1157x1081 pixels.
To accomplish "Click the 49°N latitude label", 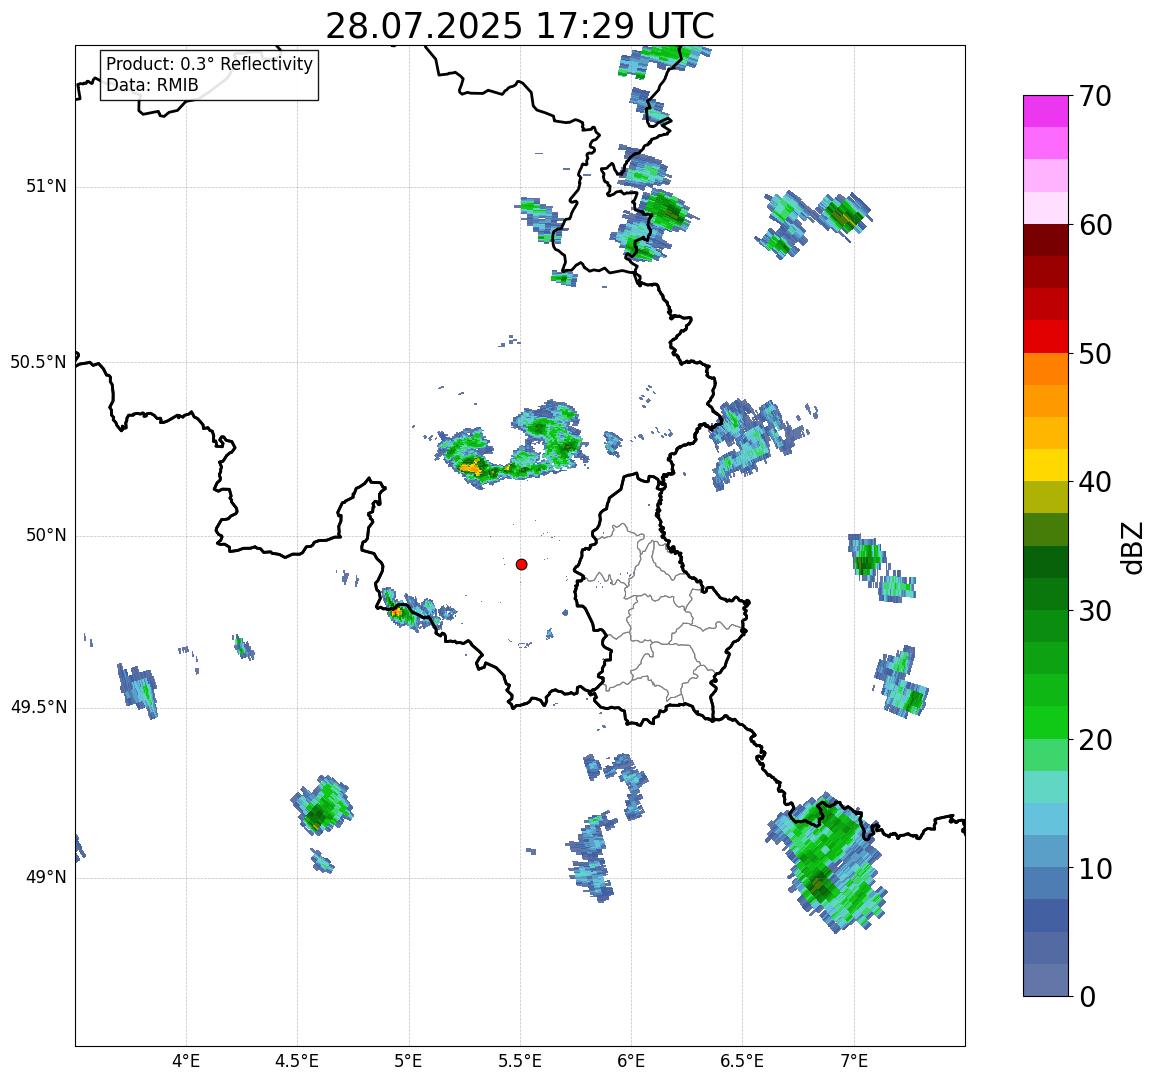I will point(46,877).
